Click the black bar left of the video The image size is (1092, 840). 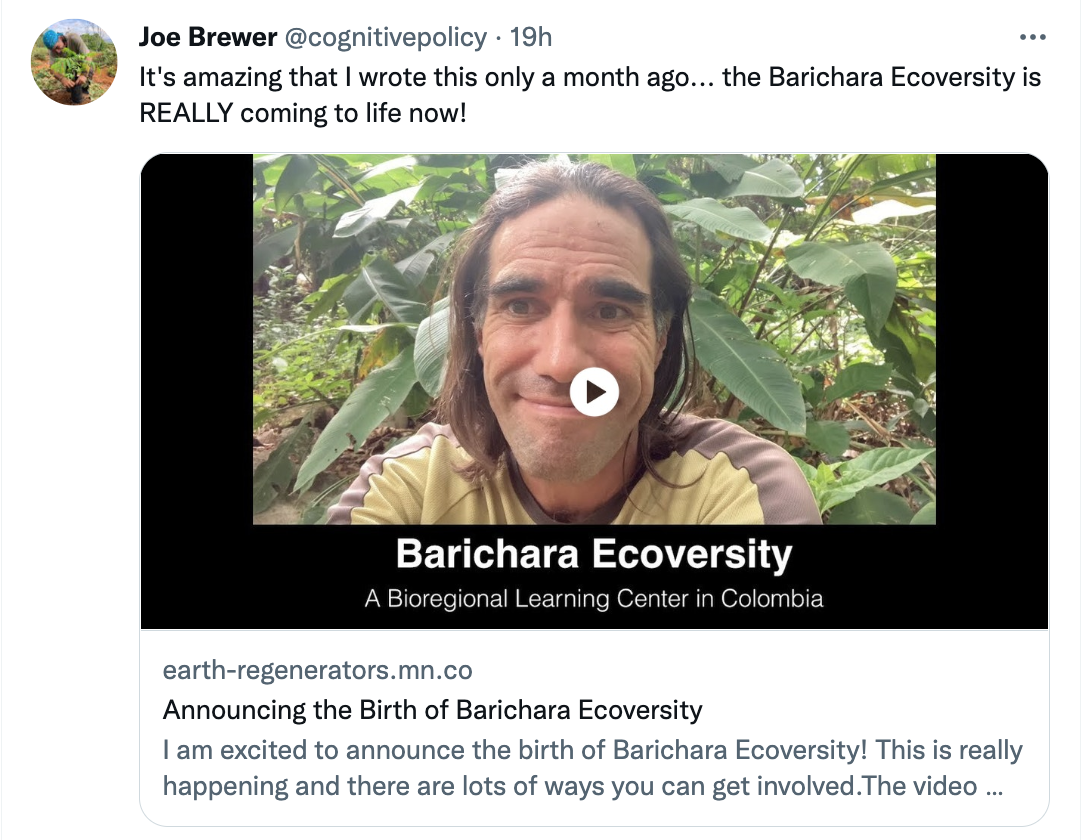point(196,340)
